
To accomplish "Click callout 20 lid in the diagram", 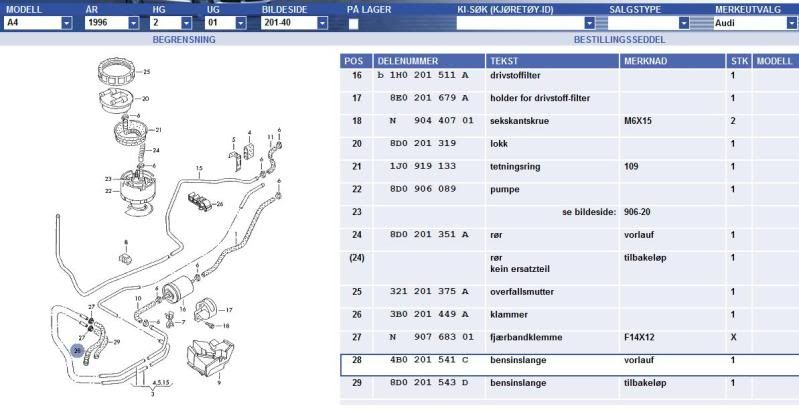I will 145,99.
